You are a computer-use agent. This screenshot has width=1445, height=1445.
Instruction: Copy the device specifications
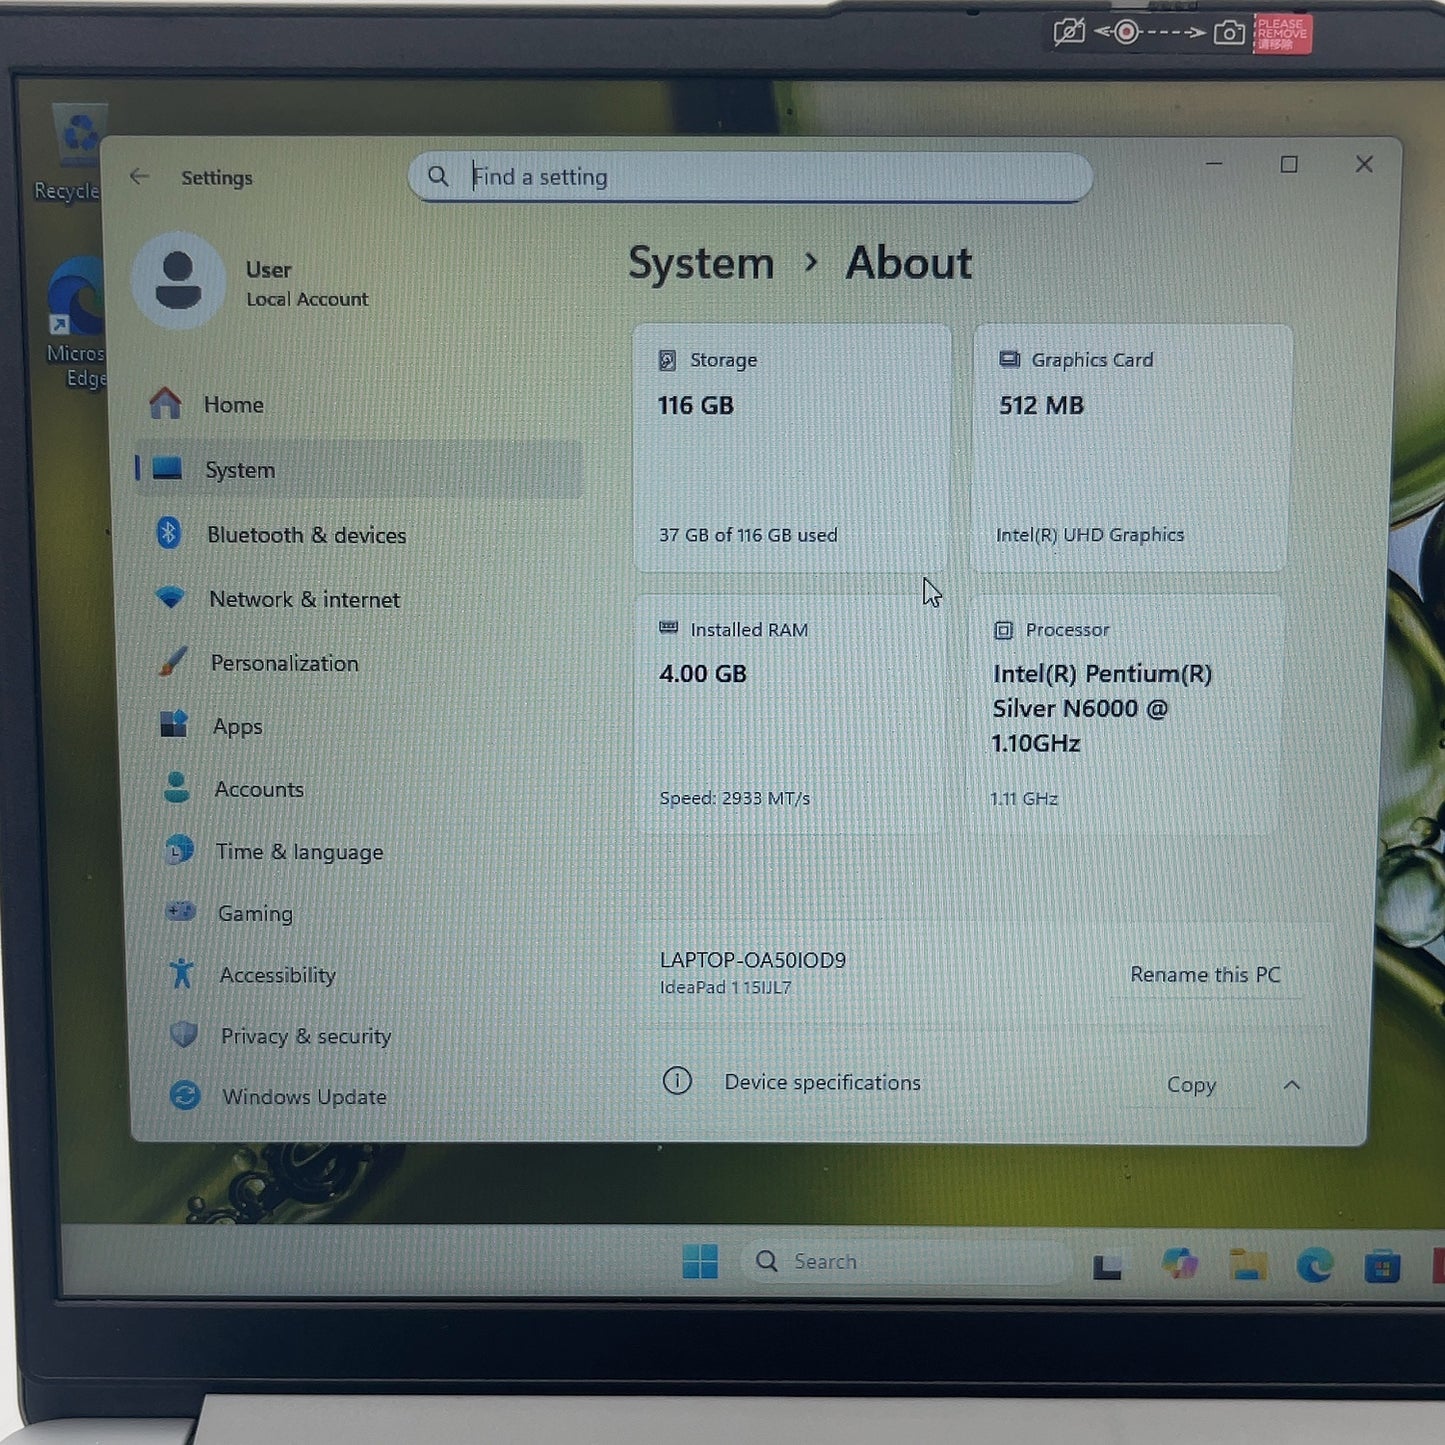[1191, 1085]
